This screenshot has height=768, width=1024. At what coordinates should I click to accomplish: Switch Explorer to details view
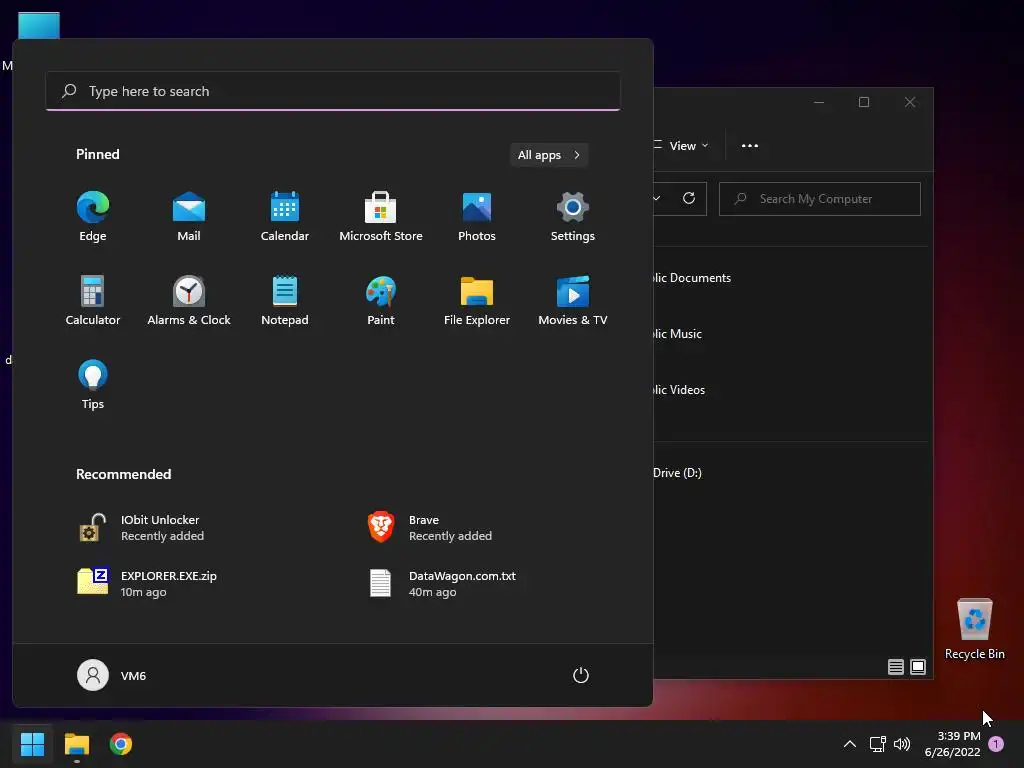[895, 667]
